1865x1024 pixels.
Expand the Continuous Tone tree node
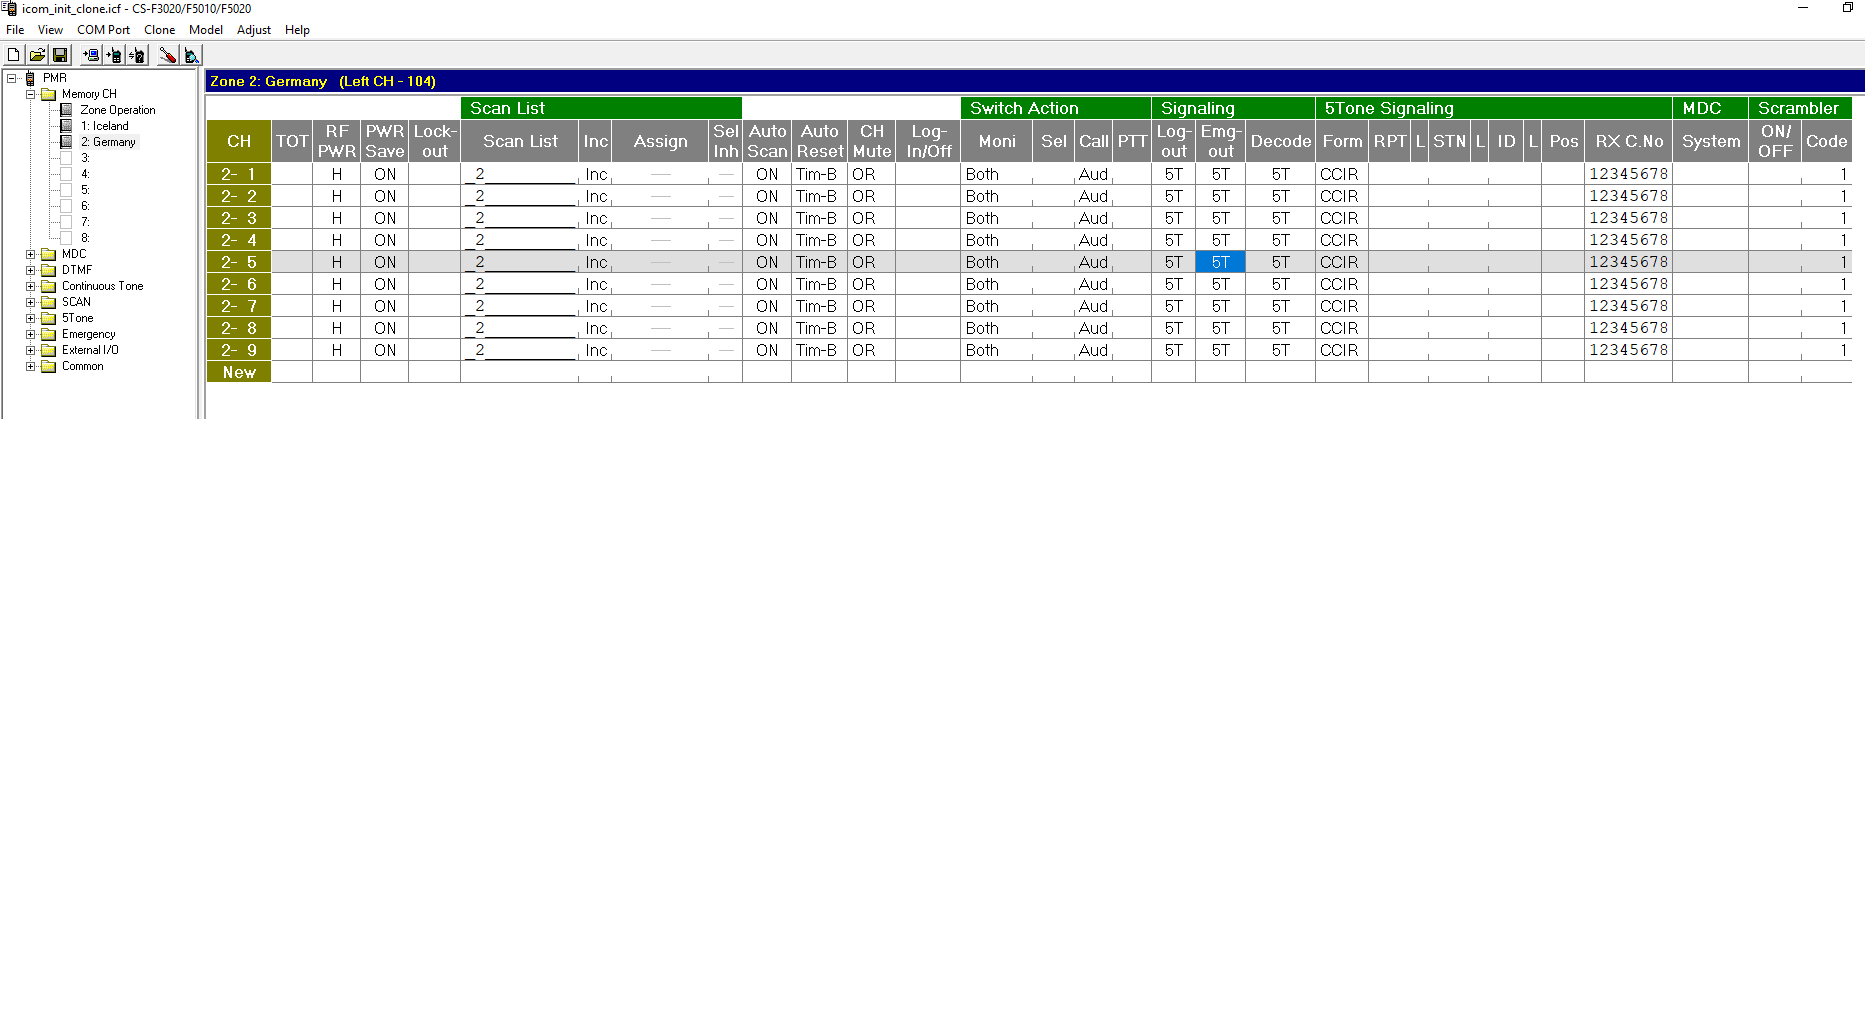click(30, 286)
